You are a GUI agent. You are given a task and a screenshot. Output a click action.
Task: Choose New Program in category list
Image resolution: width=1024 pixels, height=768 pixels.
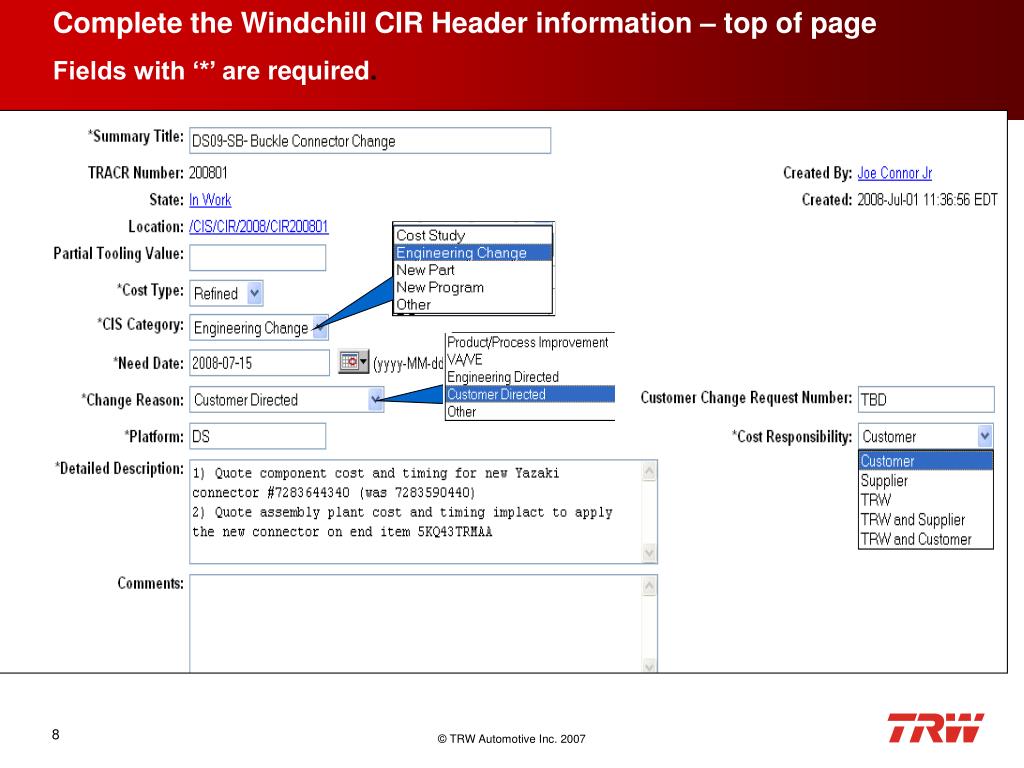[473, 287]
